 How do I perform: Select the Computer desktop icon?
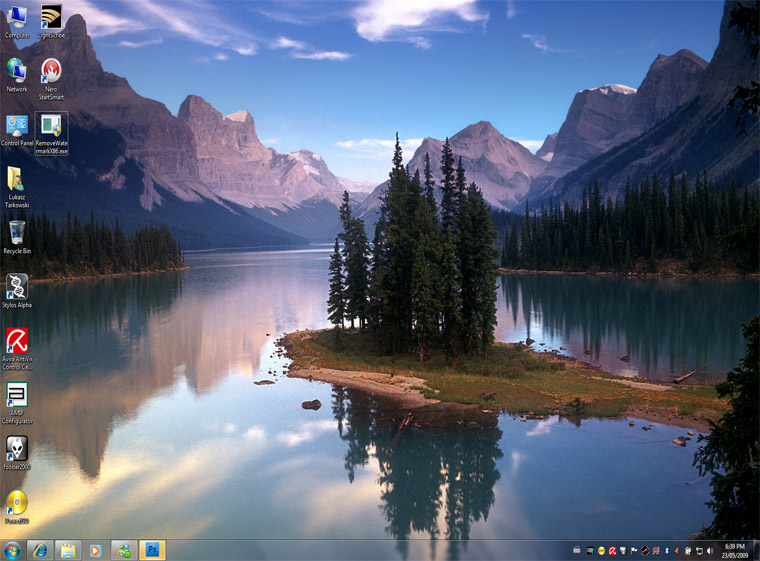click(17, 21)
